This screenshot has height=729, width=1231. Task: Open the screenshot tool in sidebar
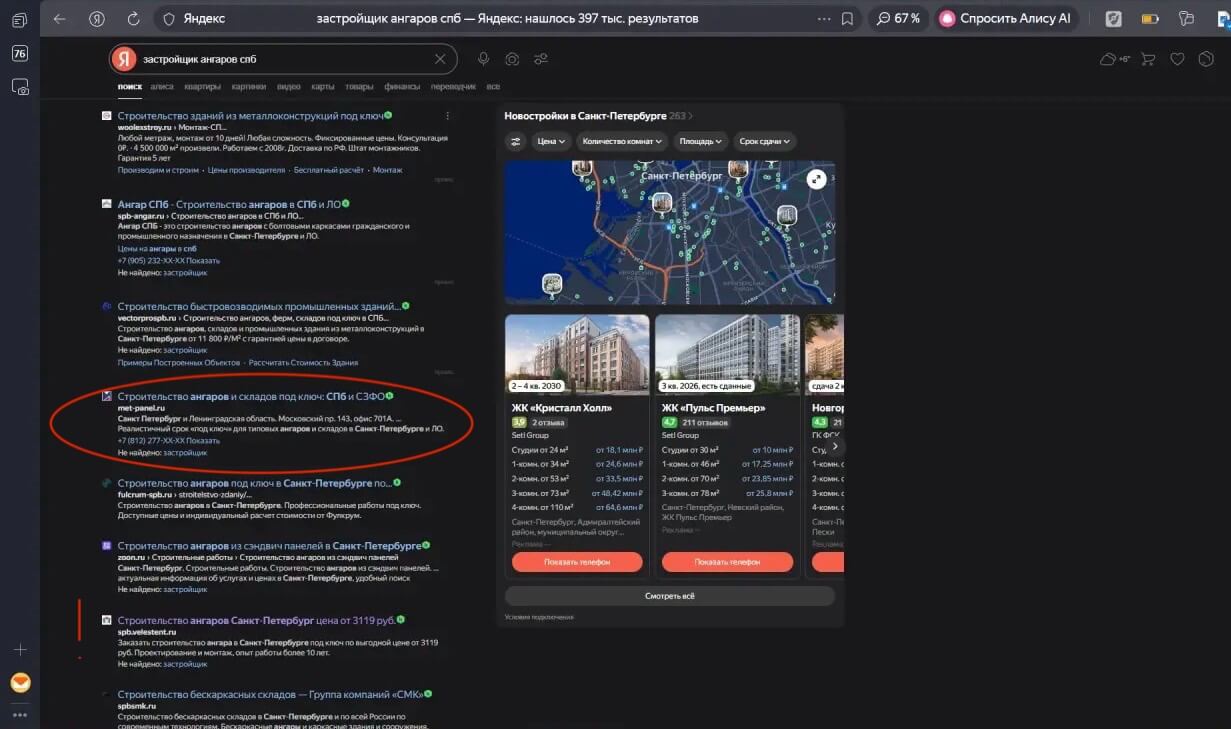(x=20, y=87)
